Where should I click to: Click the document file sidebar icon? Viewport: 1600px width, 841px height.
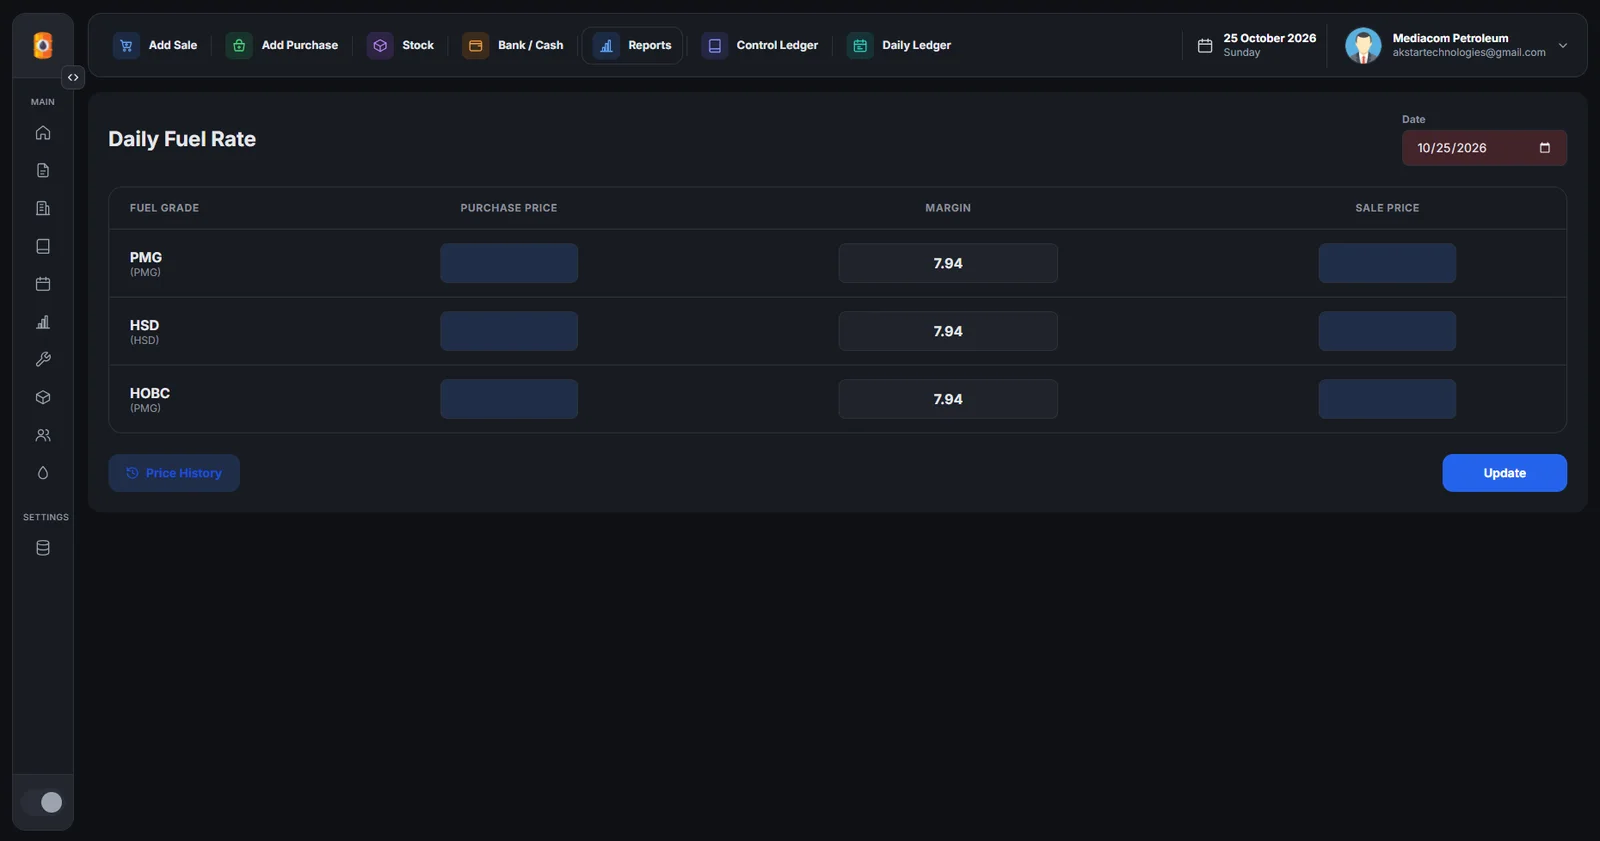pos(43,171)
